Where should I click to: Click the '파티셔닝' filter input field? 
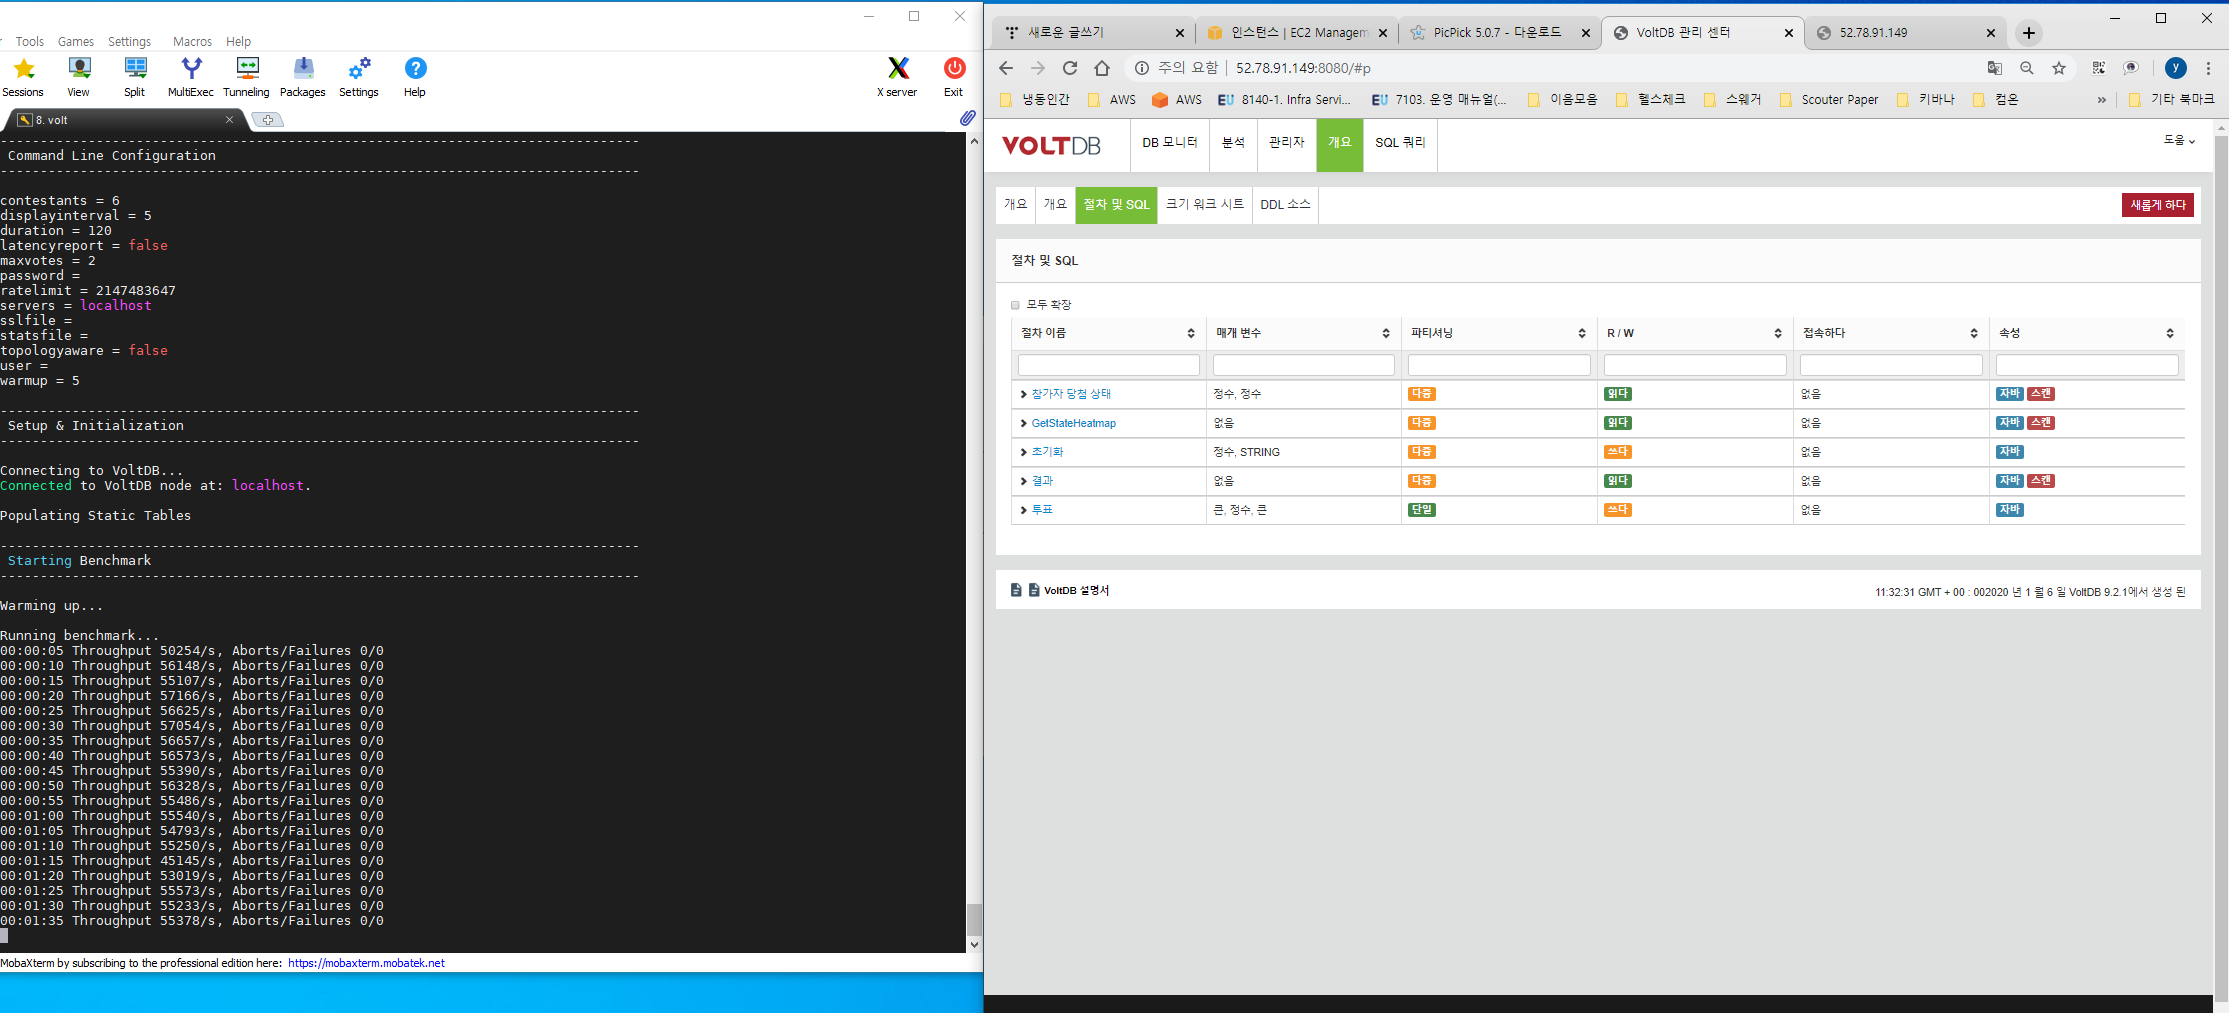point(1499,365)
